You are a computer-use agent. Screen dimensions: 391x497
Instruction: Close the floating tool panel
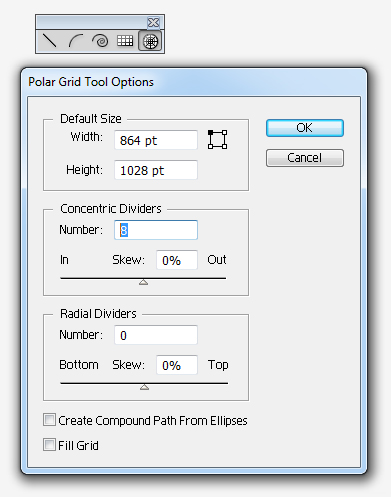[153, 23]
